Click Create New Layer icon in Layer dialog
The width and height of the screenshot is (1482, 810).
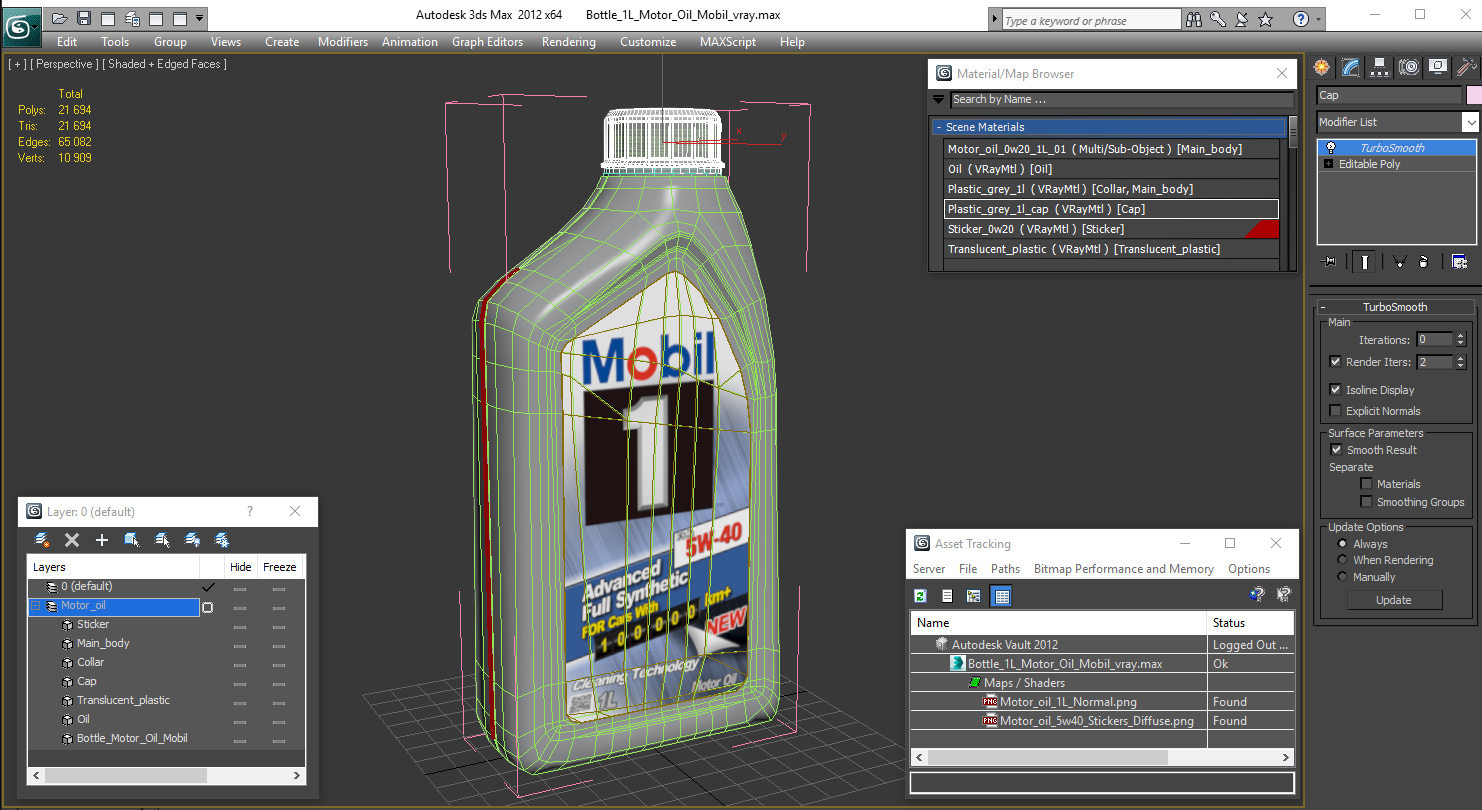[x=42, y=540]
